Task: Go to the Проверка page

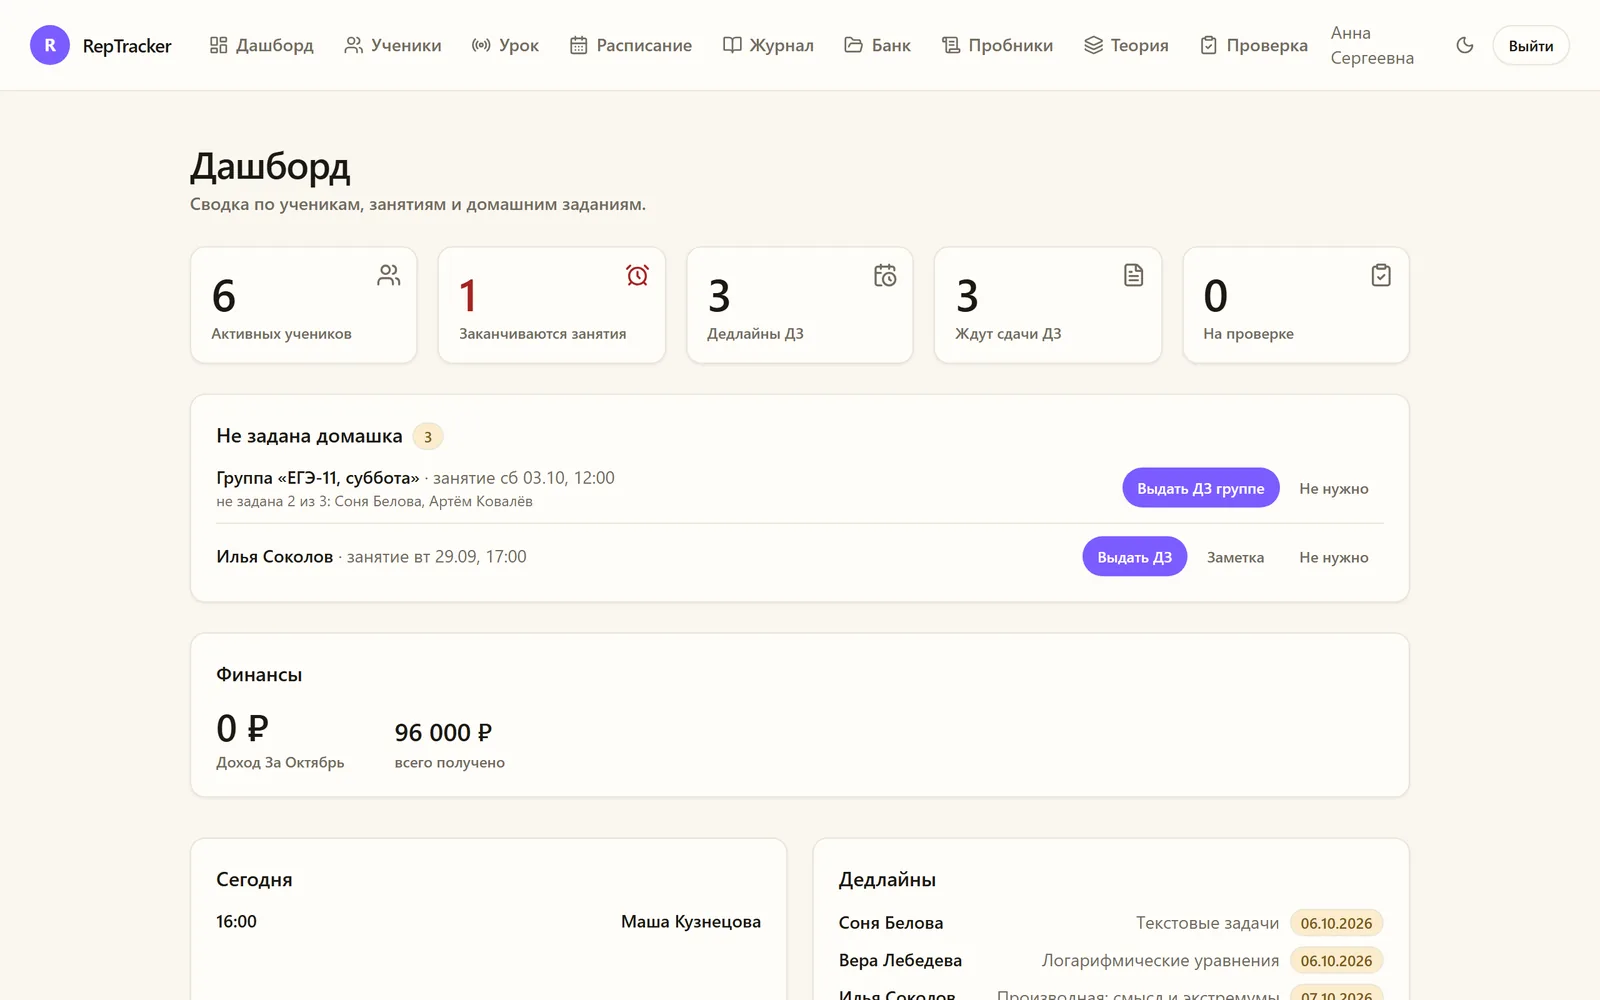Action: [1254, 45]
